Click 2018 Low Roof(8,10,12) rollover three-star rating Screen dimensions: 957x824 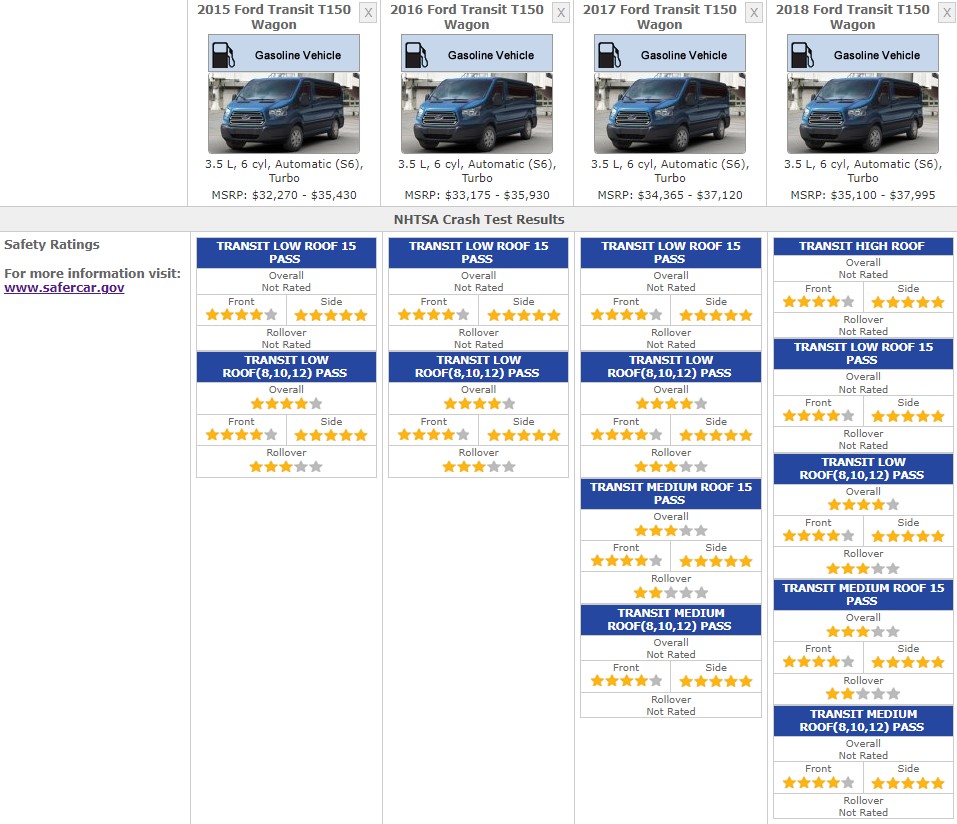point(862,569)
